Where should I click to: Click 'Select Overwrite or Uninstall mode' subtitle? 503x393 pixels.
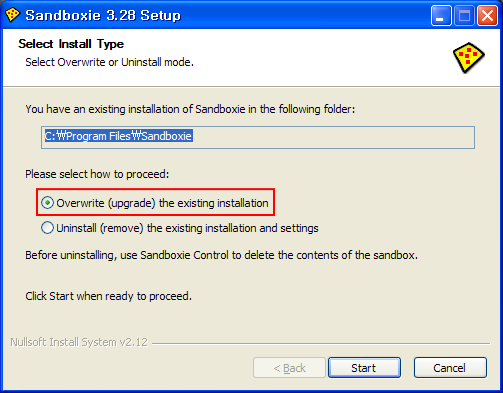(110, 62)
